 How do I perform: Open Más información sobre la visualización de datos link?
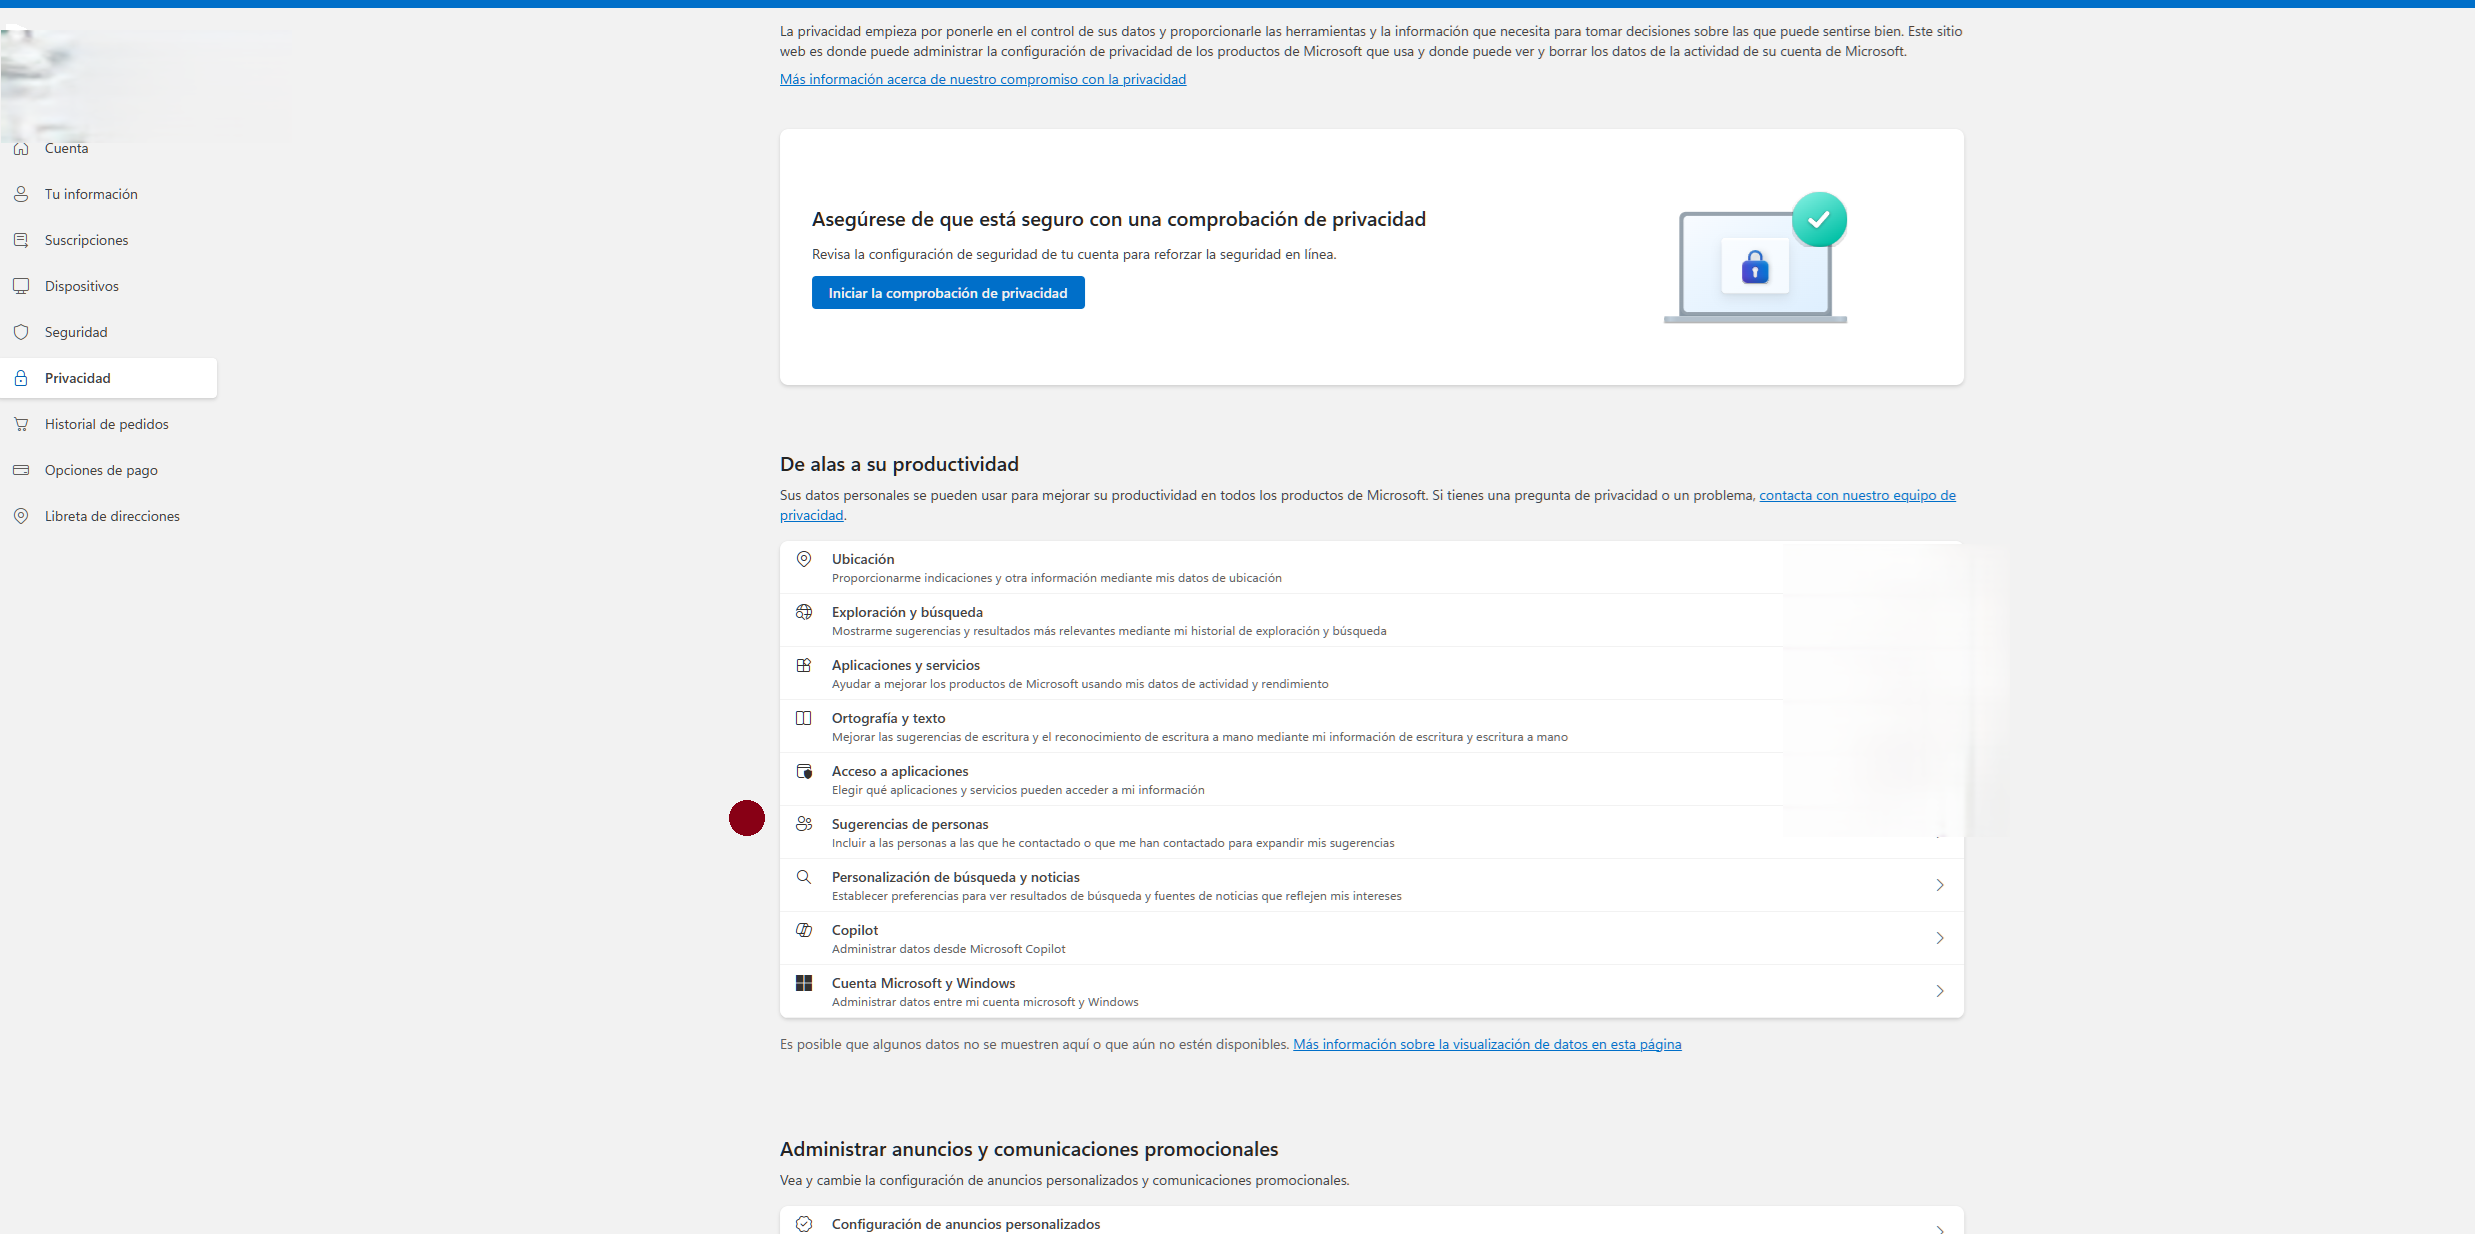pyautogui.click(x=1487, y=1044)
